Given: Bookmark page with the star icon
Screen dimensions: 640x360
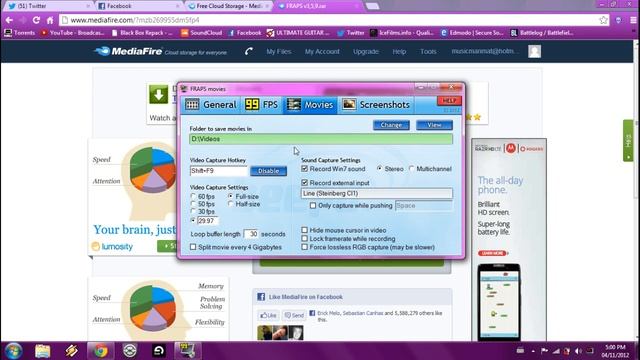Looking at the screenshot, I should click(x=604, y=20).
